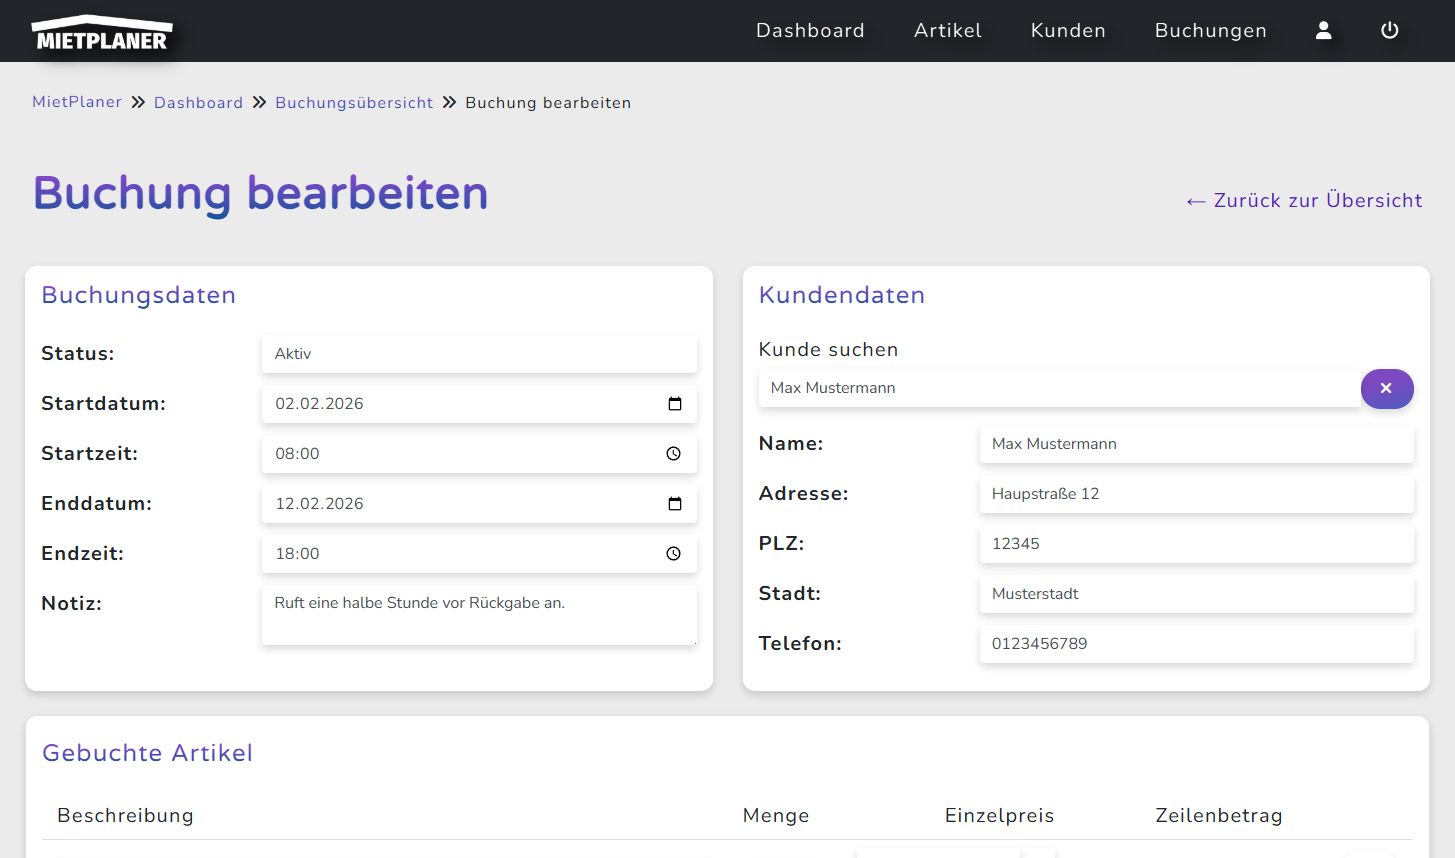This screenshot has height=858, width=1455.
Task: Click the Telefon input field
Action: 1196,643
